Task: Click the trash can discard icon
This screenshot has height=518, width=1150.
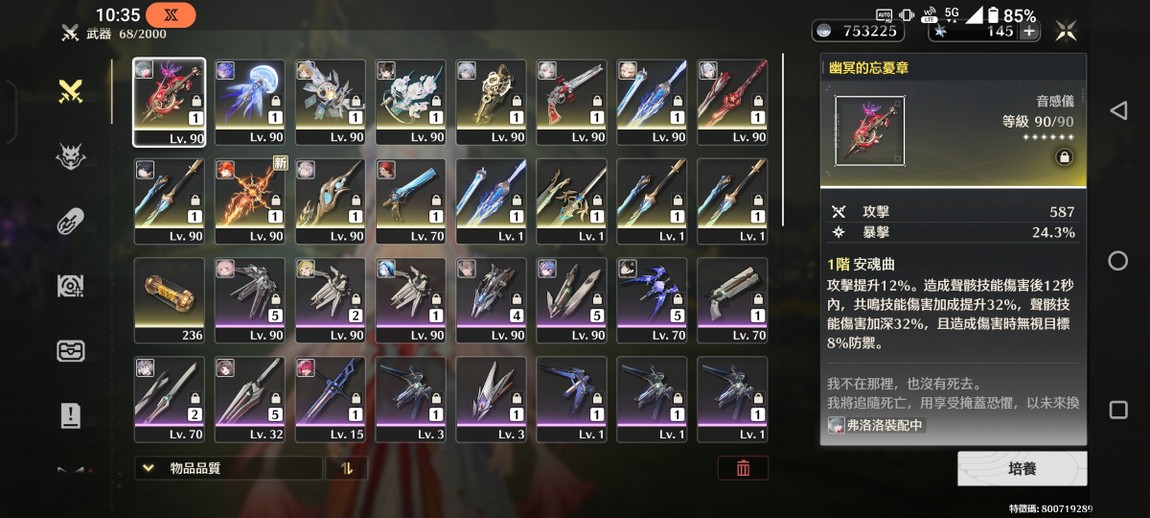Action: tap(743, 468)
